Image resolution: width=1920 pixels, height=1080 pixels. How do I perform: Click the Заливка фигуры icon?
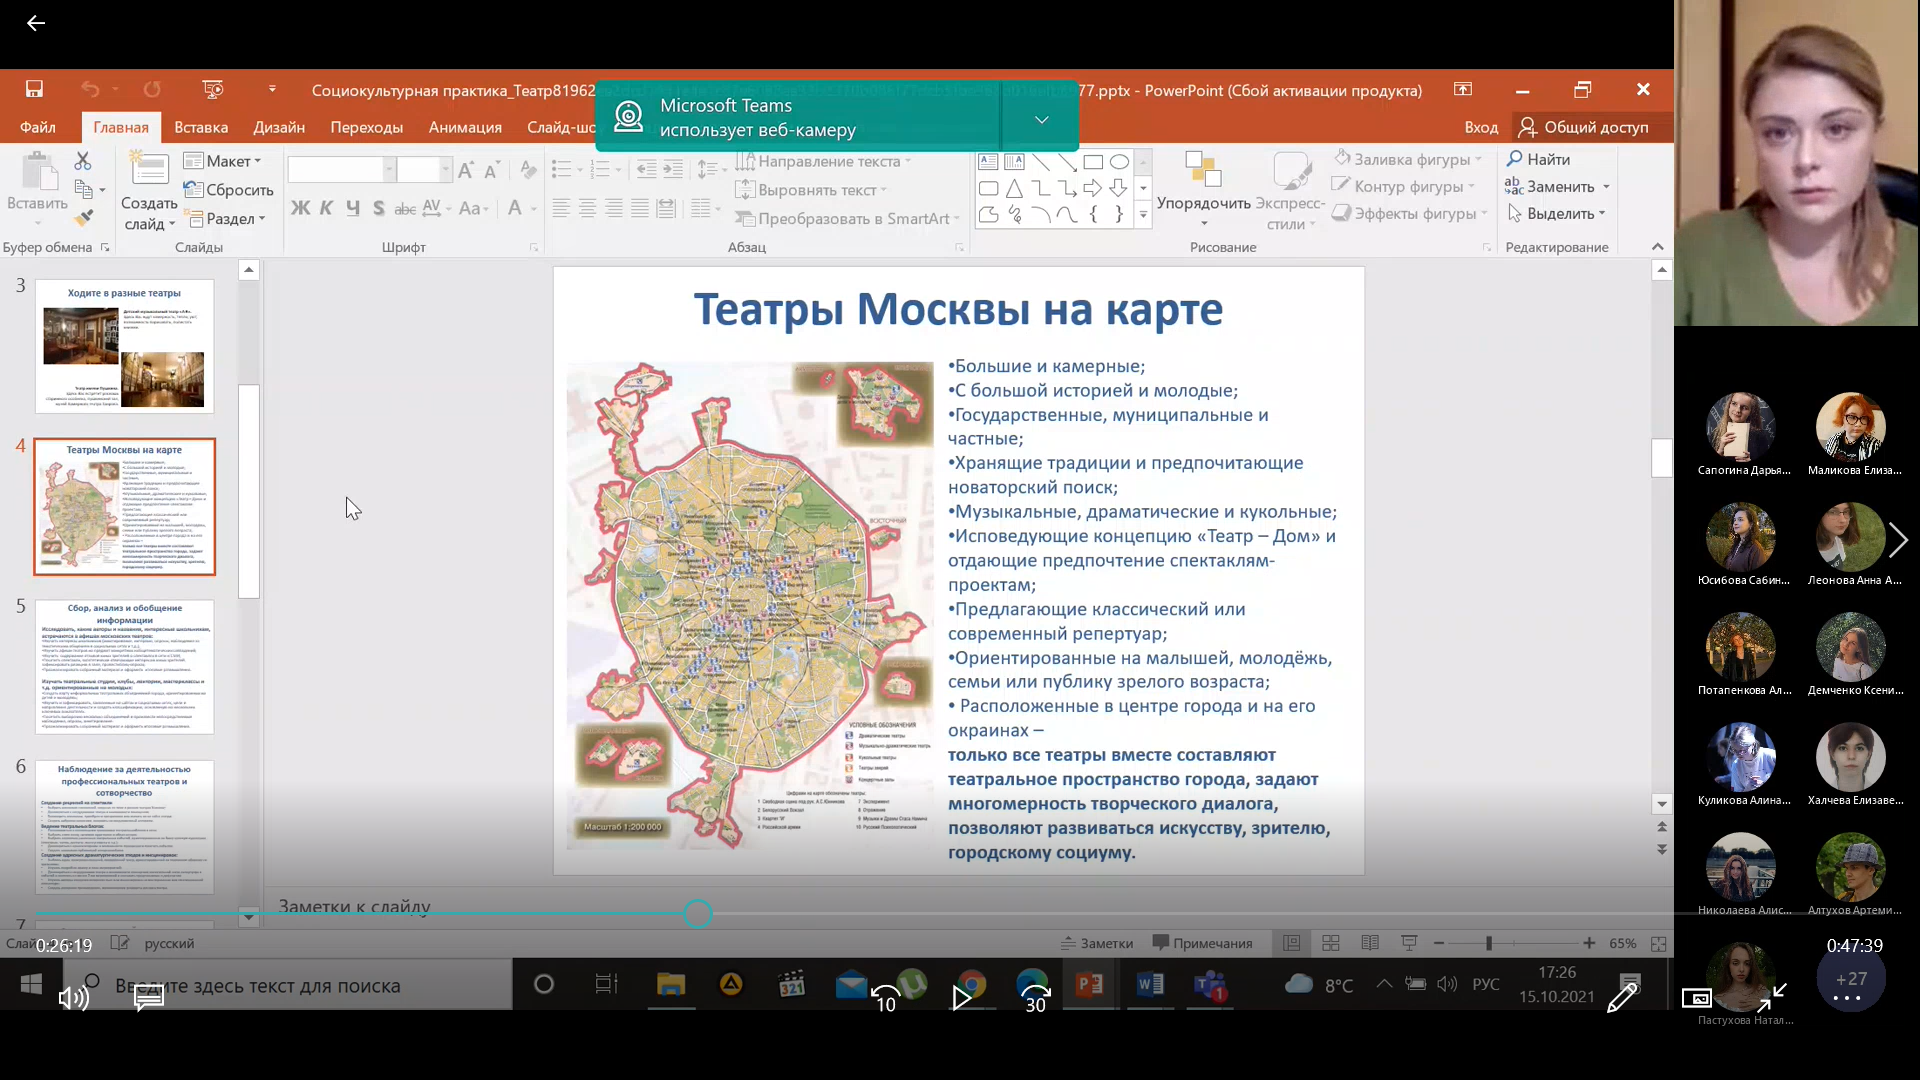click(x=1343, y=158)
